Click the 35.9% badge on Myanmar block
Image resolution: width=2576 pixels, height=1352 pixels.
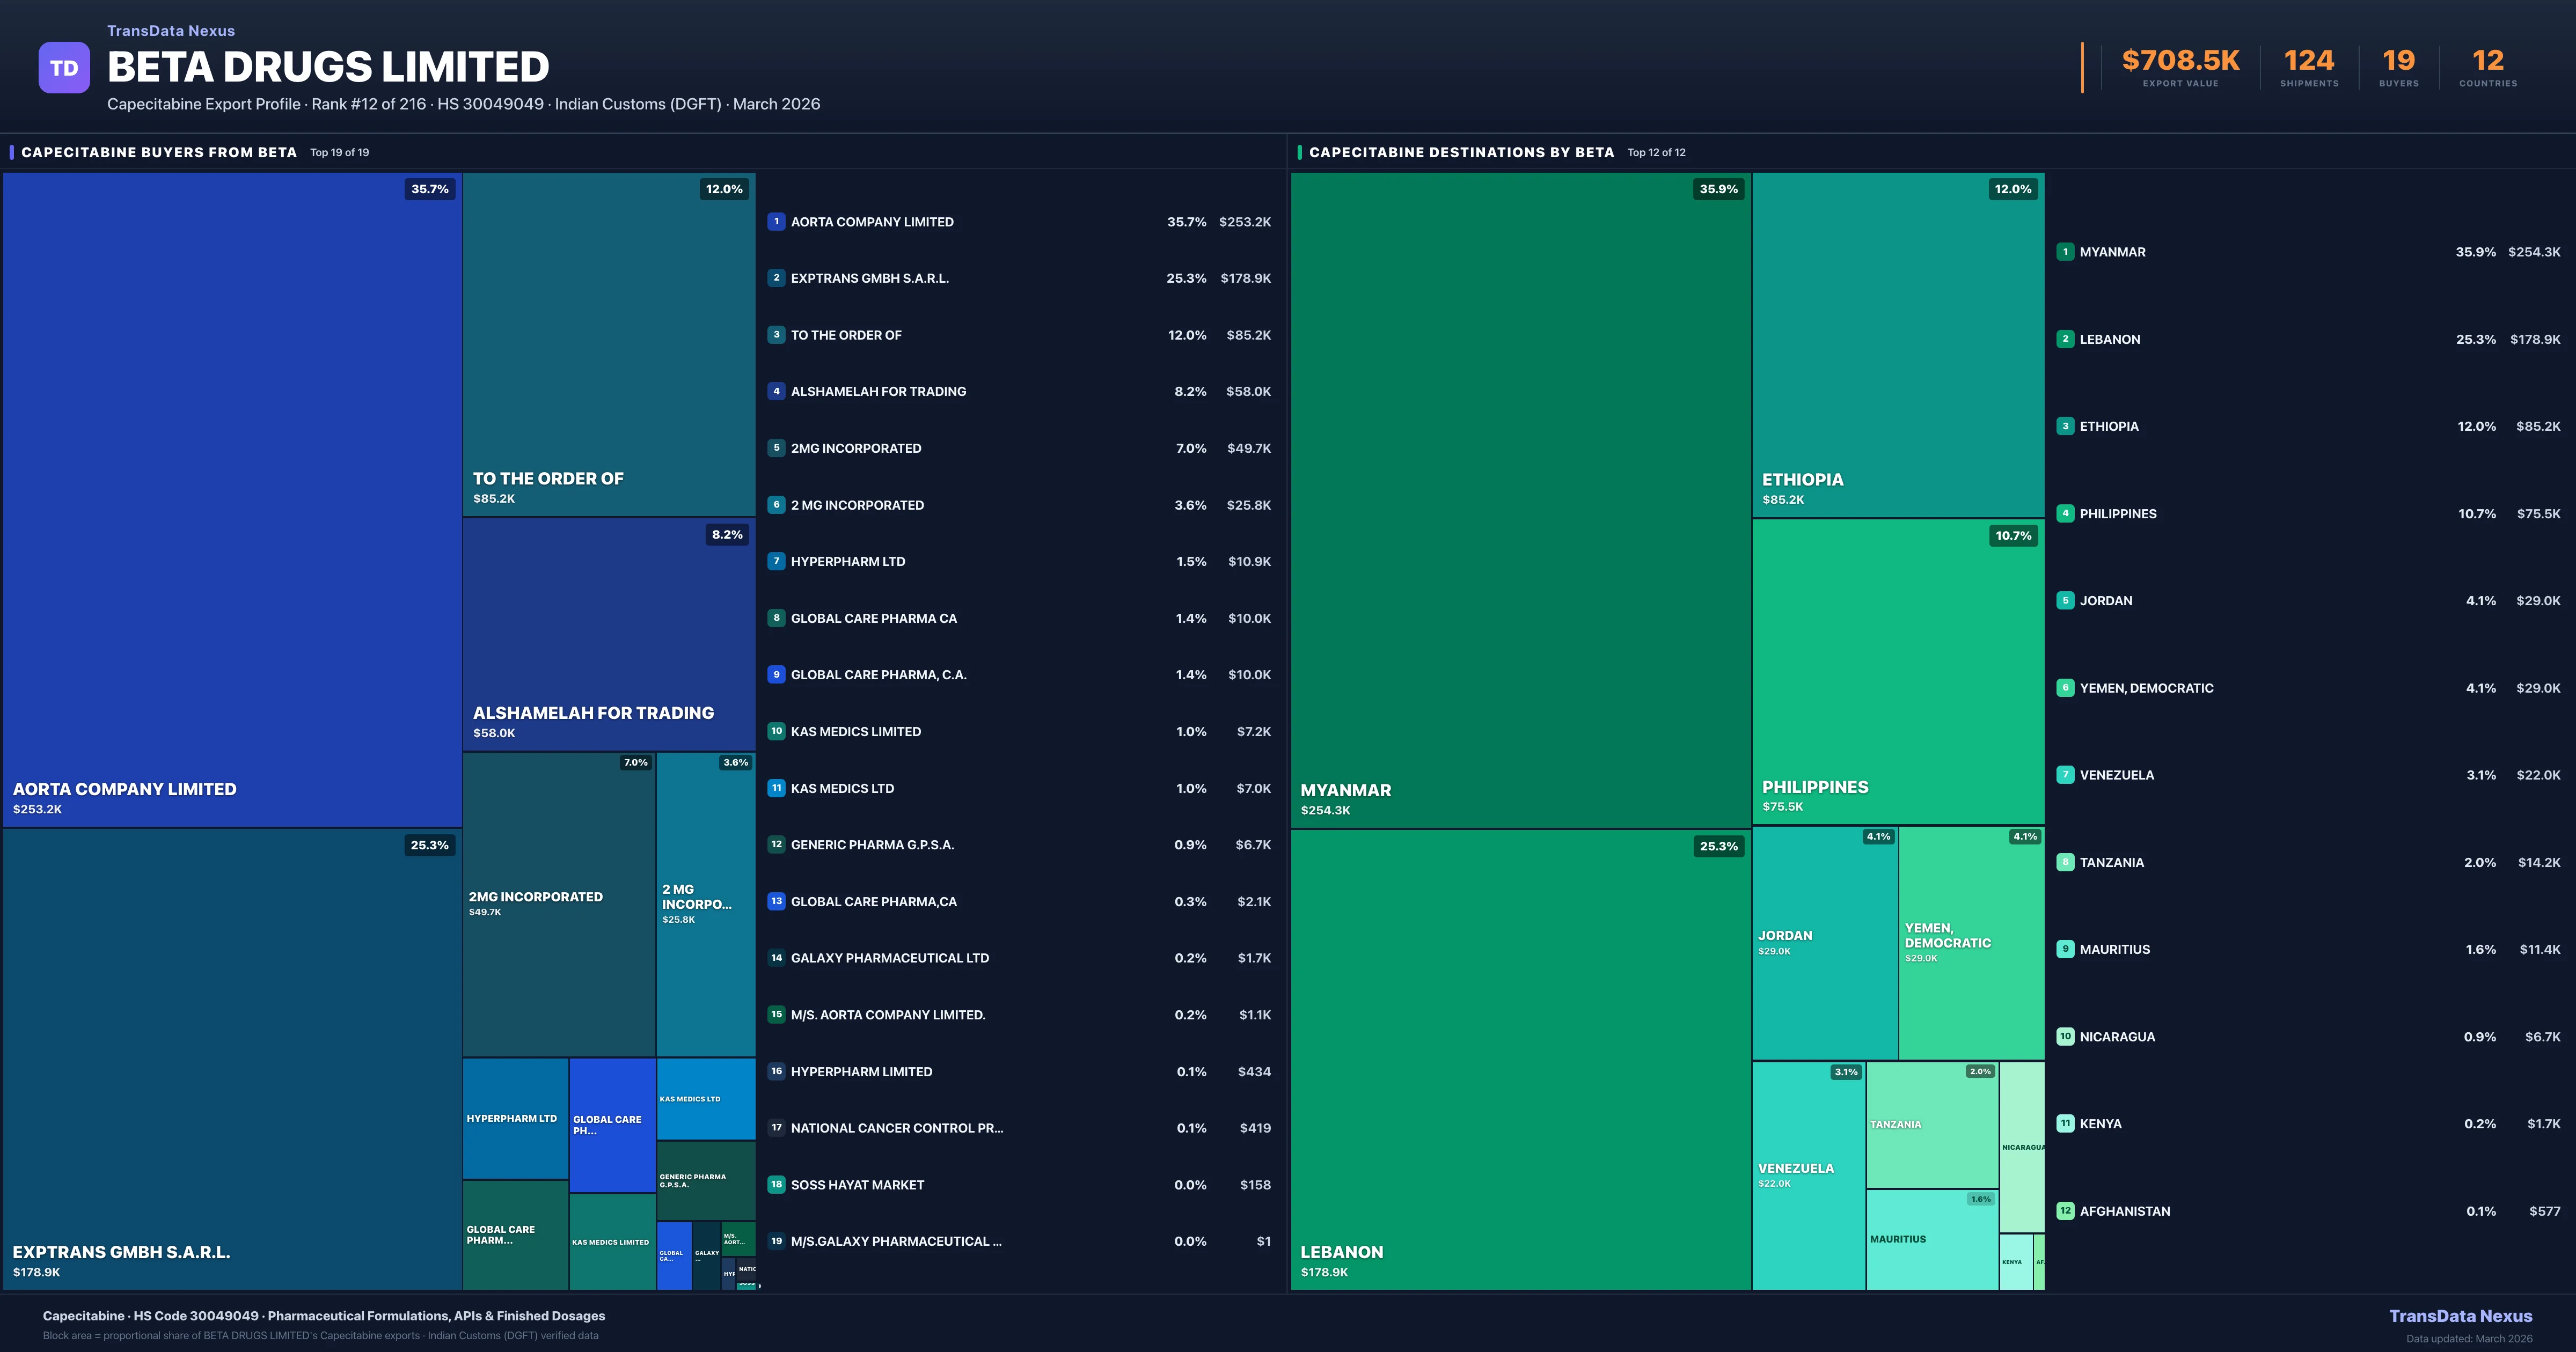pos(1718,189)
